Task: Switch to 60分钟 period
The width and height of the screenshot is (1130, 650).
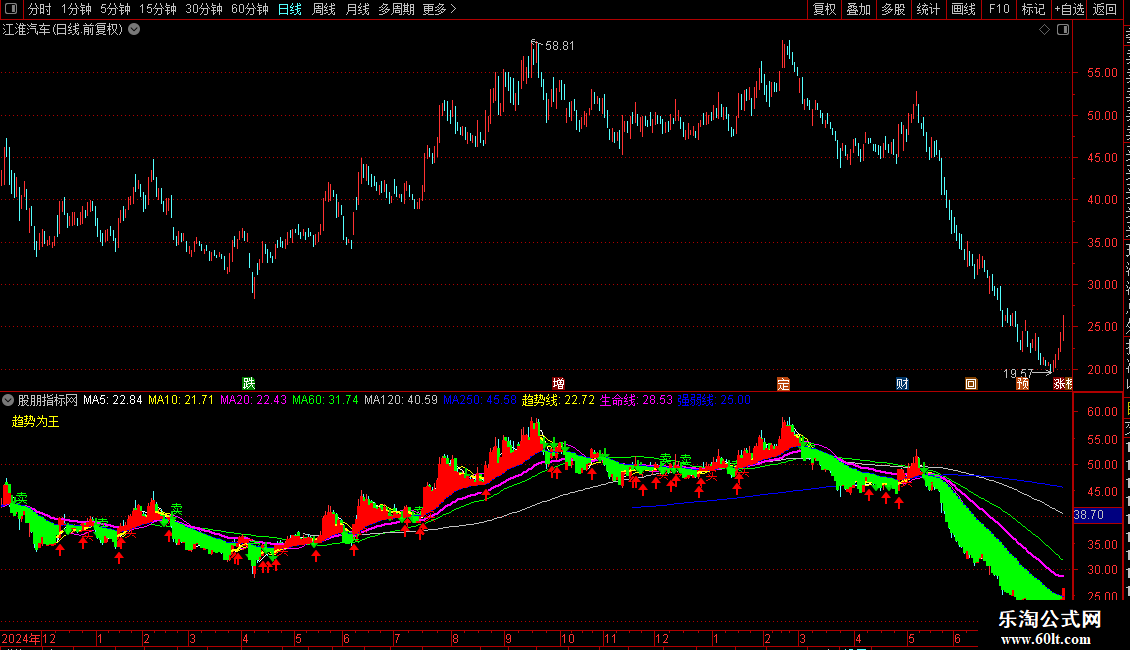Action: [250, 9]
